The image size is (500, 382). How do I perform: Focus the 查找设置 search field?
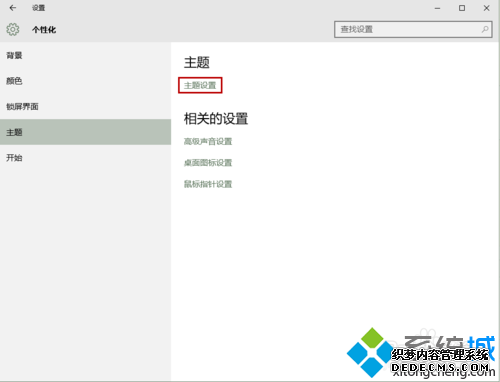(x=413, y=29)
